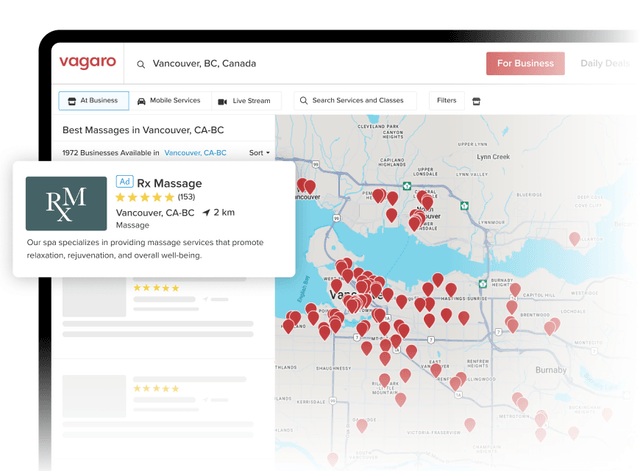This screenshot has width=640, height=471.
Task: Open the Sort dropdown
Action: (x=260, y=153)
